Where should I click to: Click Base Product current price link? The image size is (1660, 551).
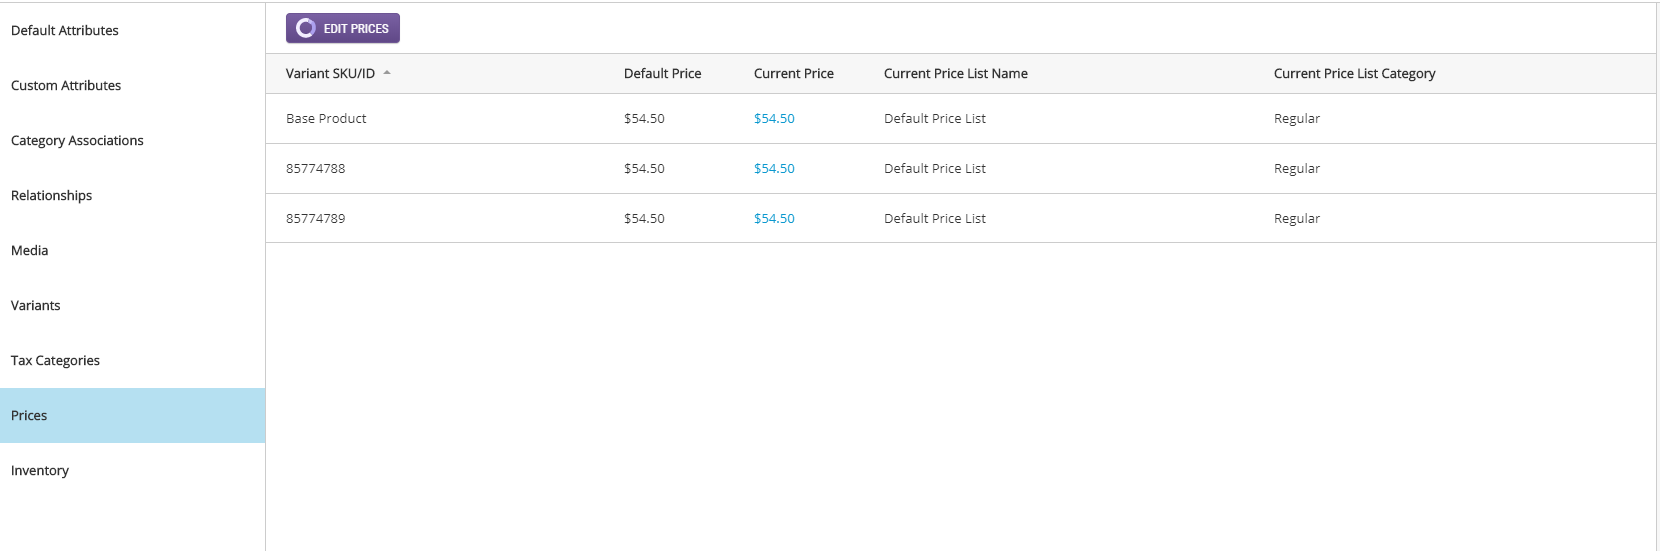(774, 119)
